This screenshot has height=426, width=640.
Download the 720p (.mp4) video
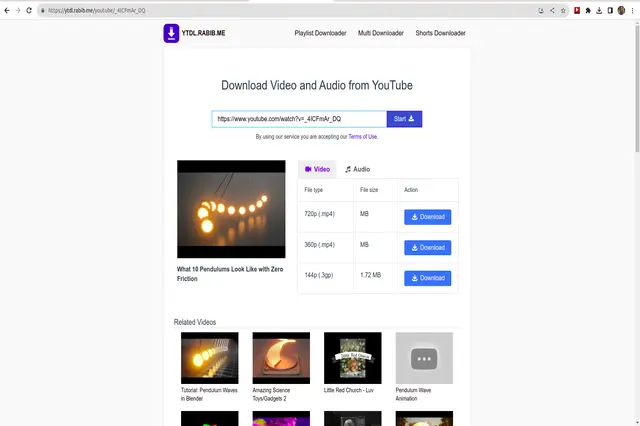pyautogui.click(x=427, y=217)
